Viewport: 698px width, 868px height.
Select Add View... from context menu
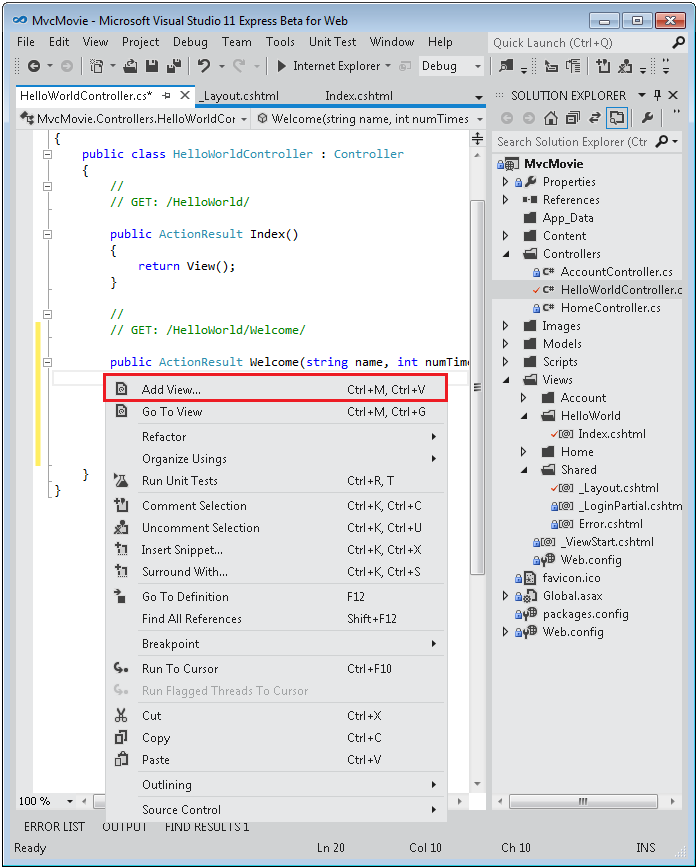click(275, 390)
